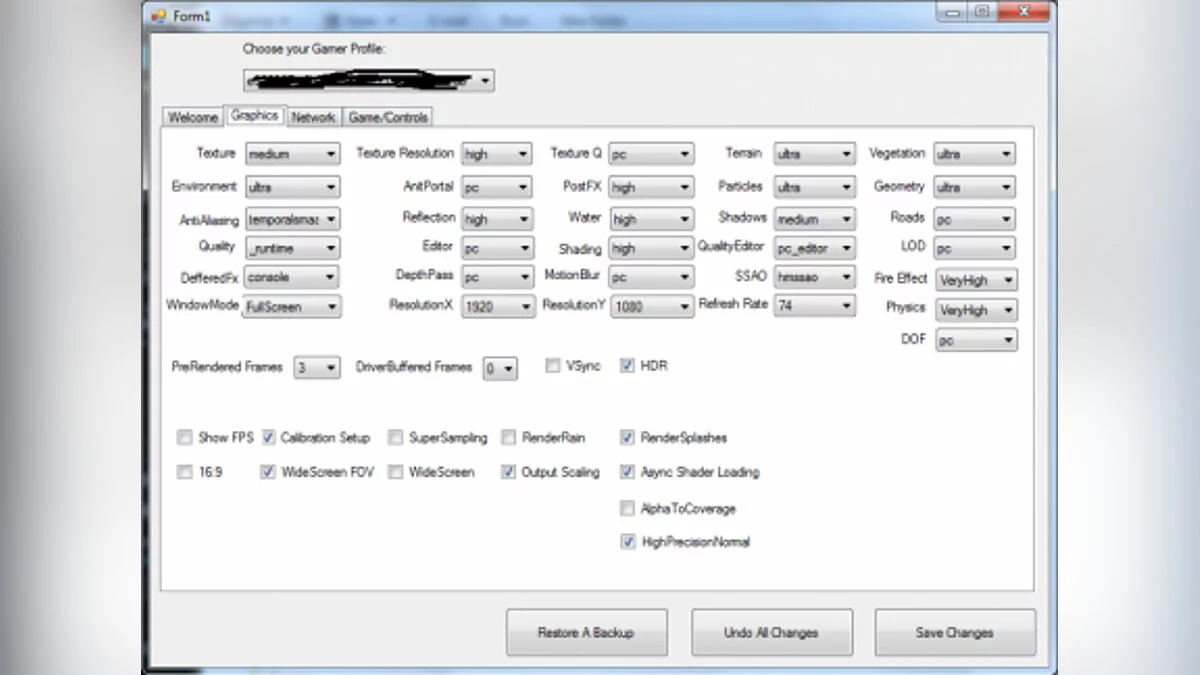Open the ResolutionY dropdown

pyautogui.click(x=652, y=307)
